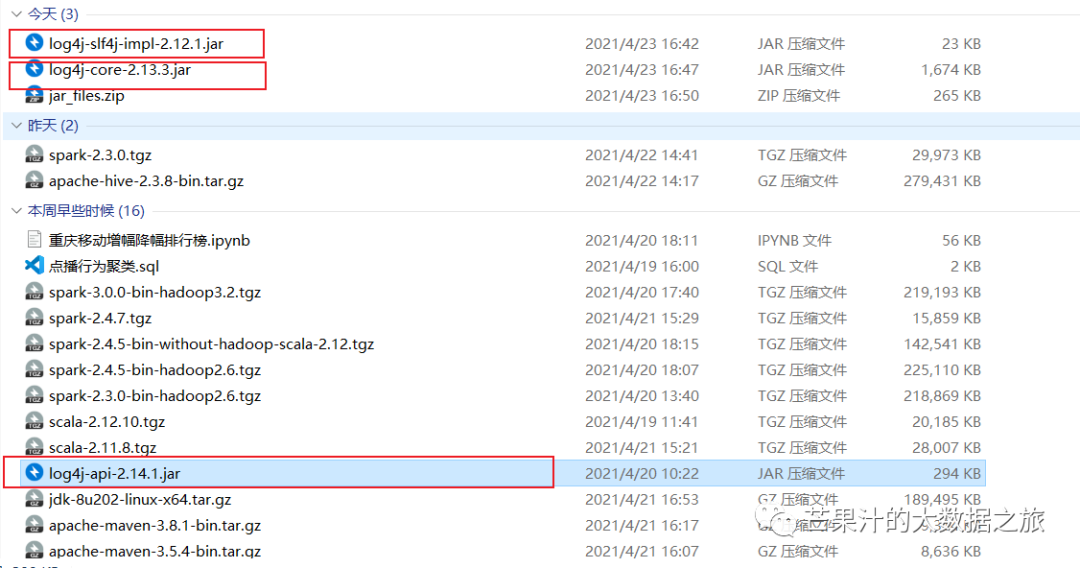
Task: Select file 点播行为聚类.sql
Action: click(104, 266)
